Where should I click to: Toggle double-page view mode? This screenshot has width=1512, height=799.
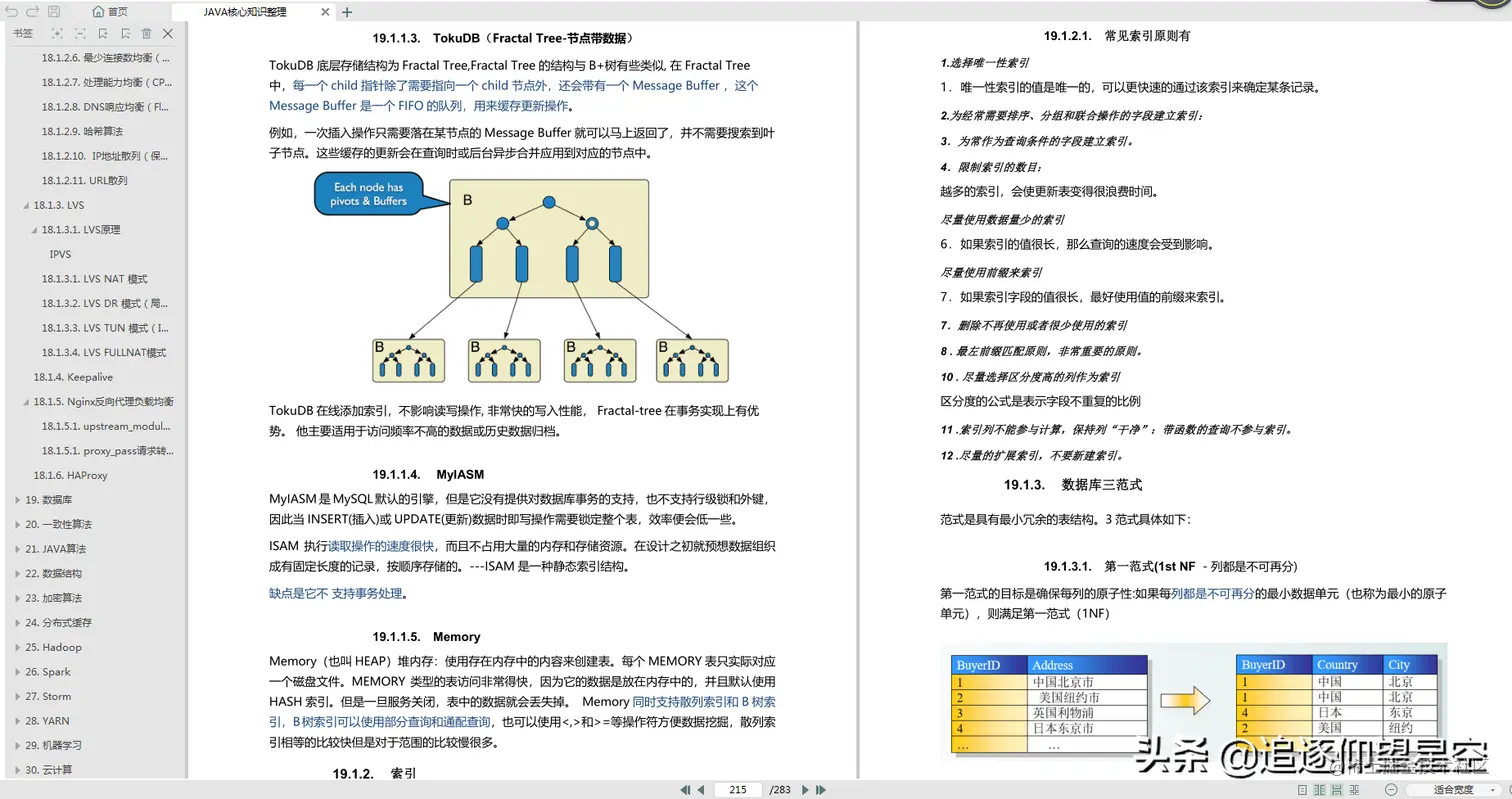1320,791
